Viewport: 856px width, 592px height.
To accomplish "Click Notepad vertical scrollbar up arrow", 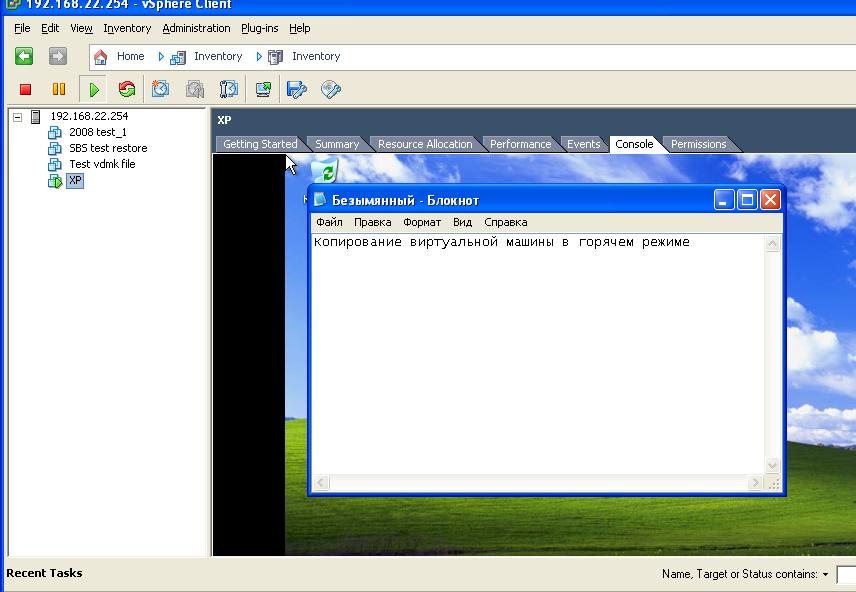I will pos(772,243).
